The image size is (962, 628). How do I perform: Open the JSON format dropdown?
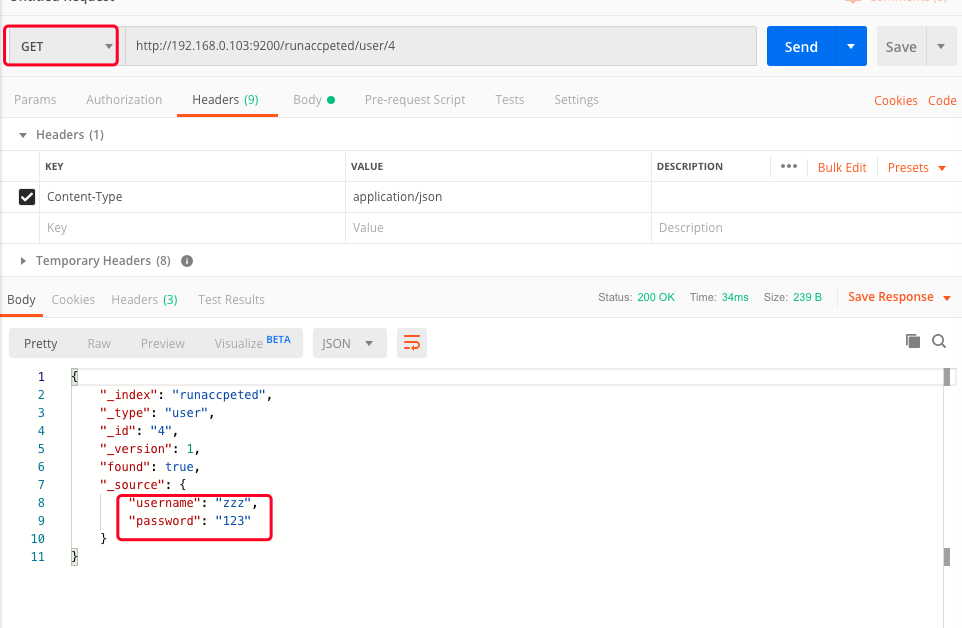pos(349,343)
